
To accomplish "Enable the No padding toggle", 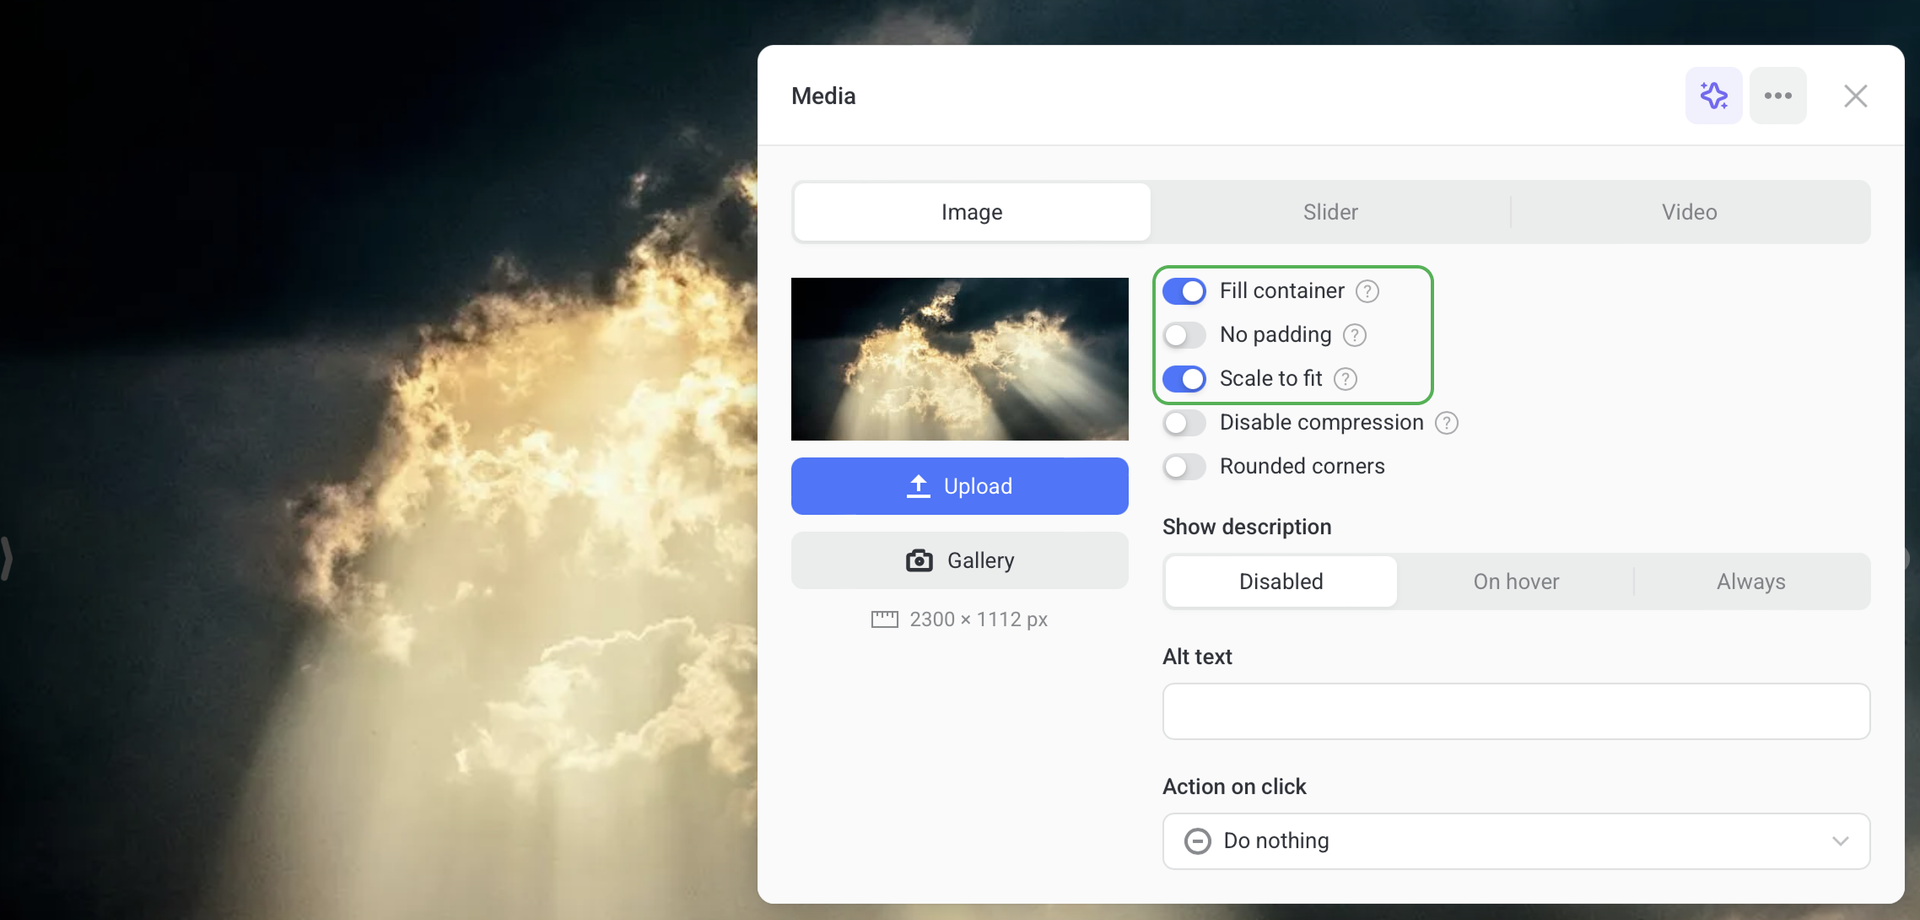I will click(1184, 335).
